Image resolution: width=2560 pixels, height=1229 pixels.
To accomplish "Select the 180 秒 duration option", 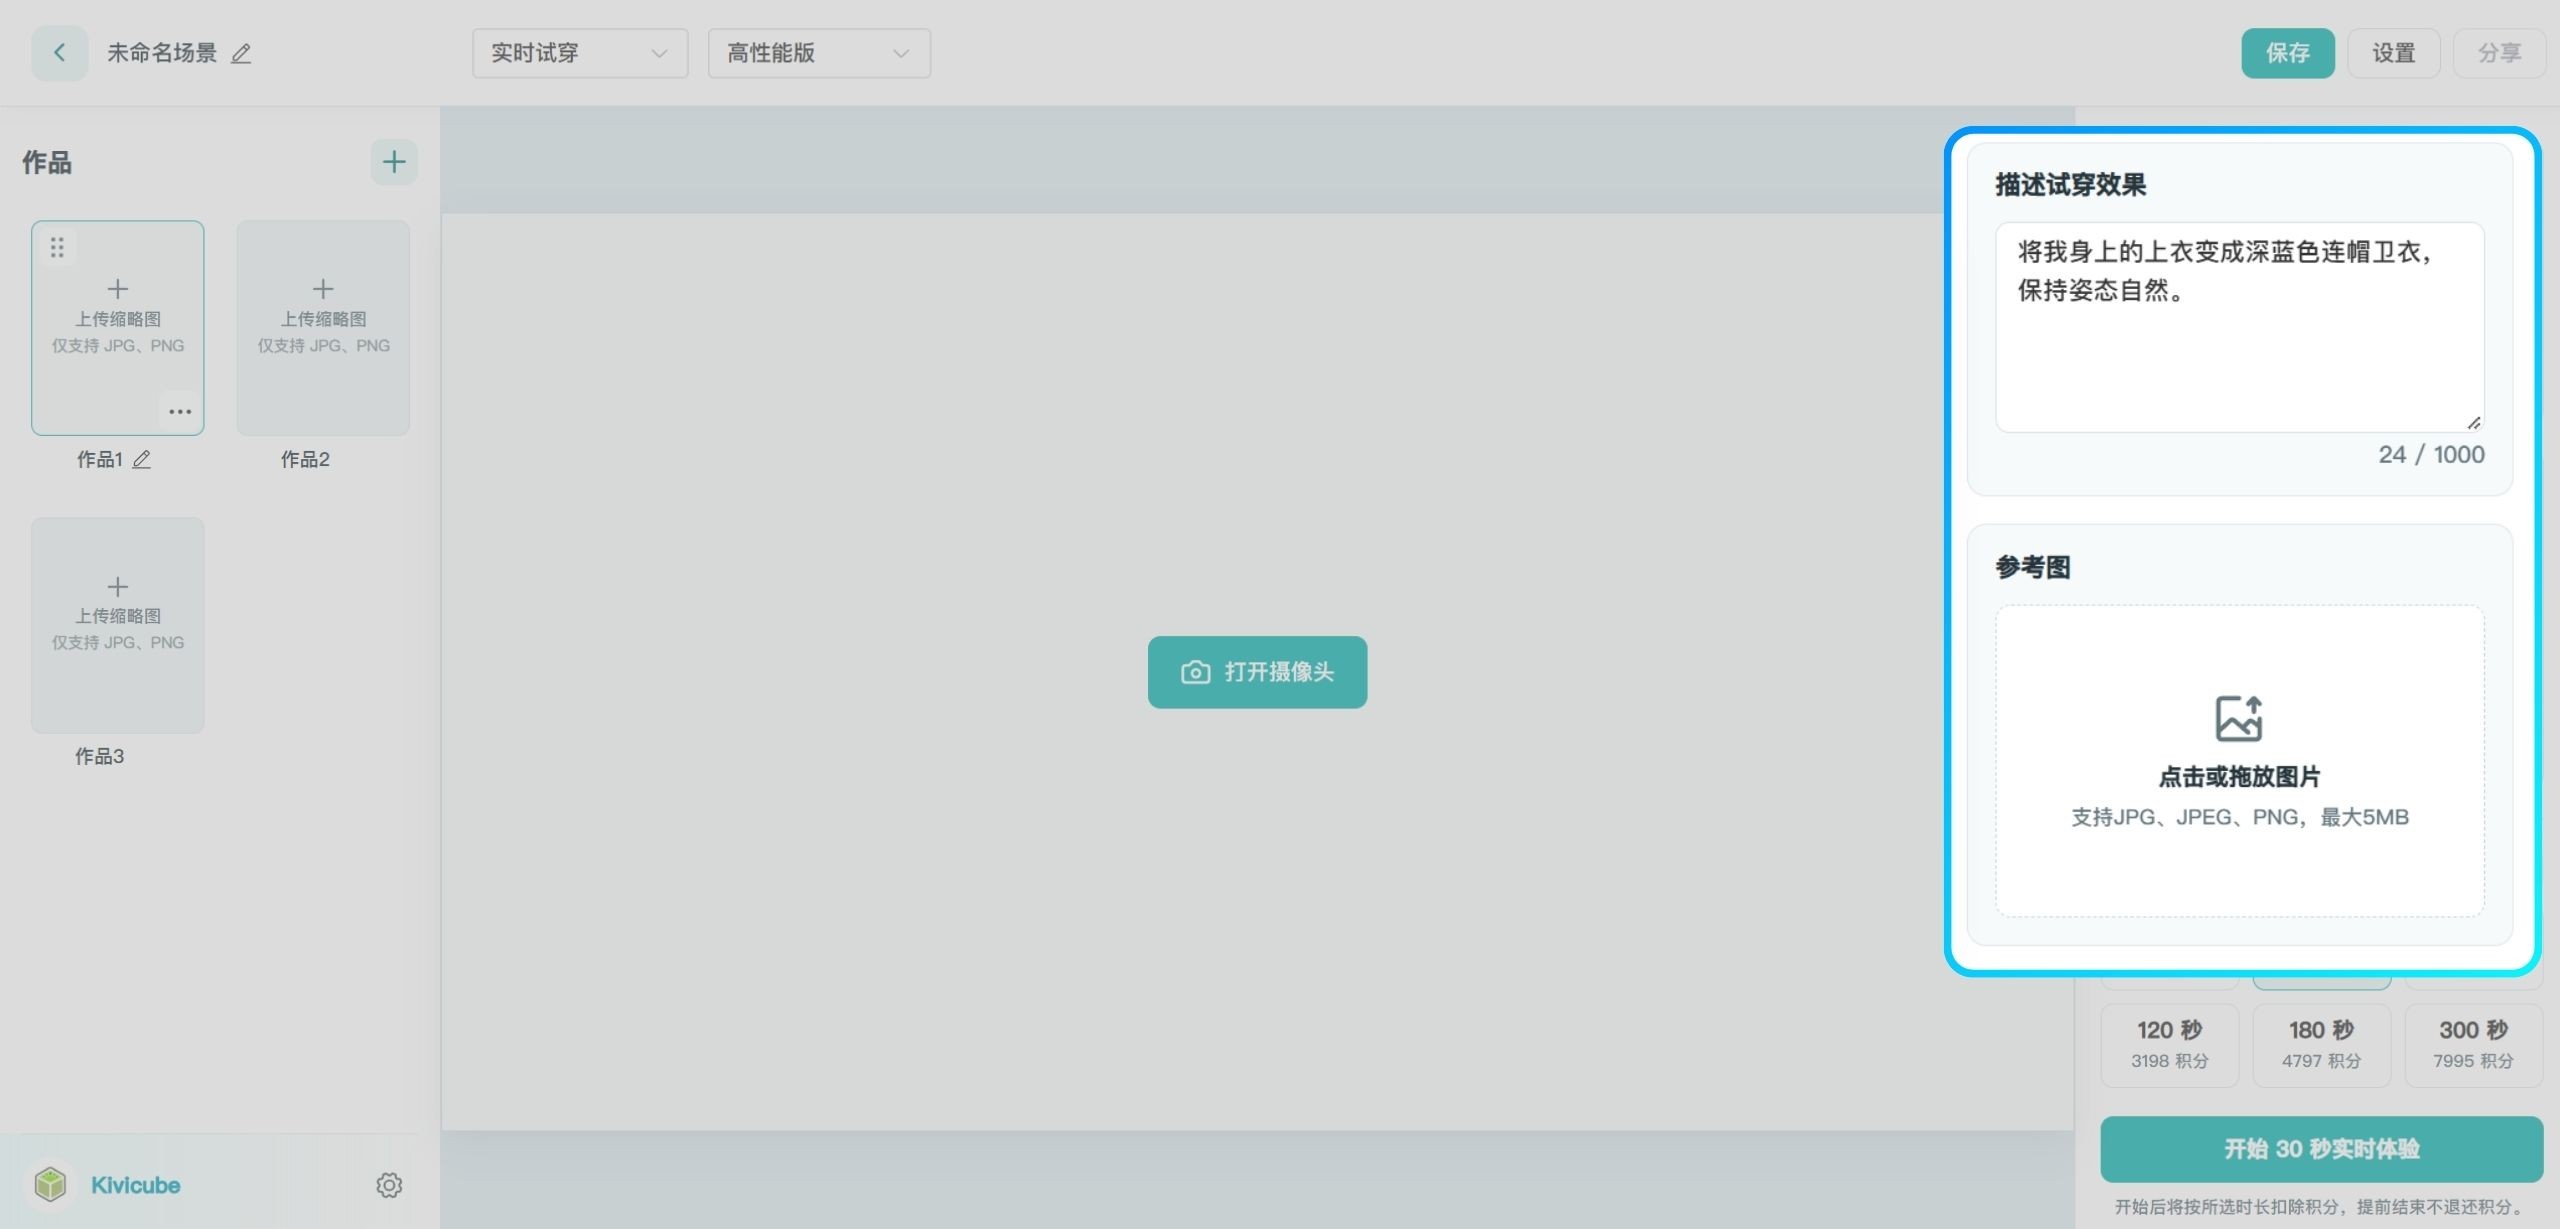I will click(x=2321, y=1045).
